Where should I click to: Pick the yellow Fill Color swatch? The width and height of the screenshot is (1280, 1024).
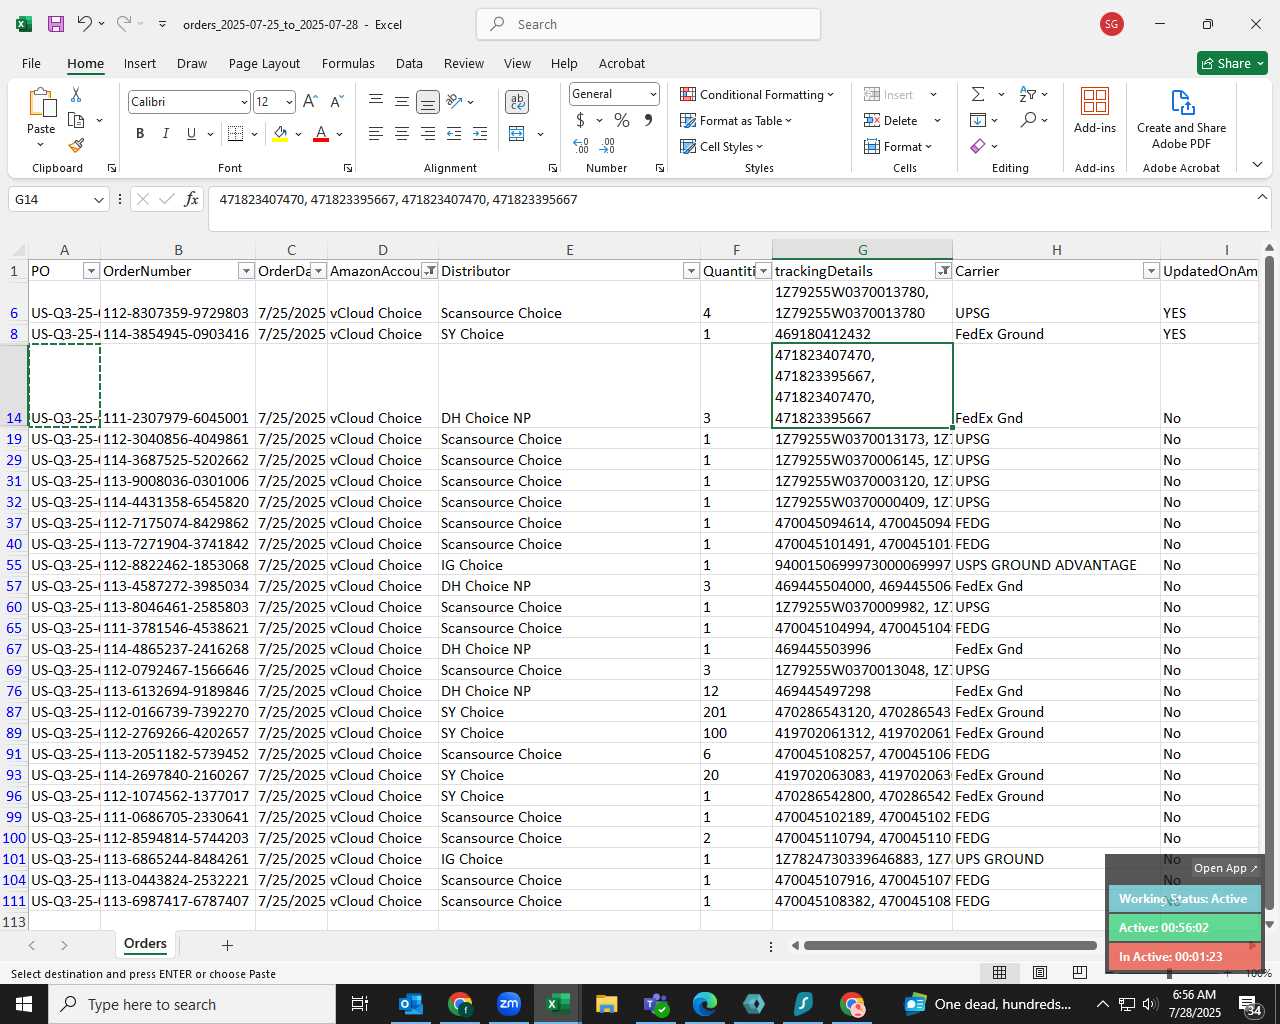tap(280, 134)
